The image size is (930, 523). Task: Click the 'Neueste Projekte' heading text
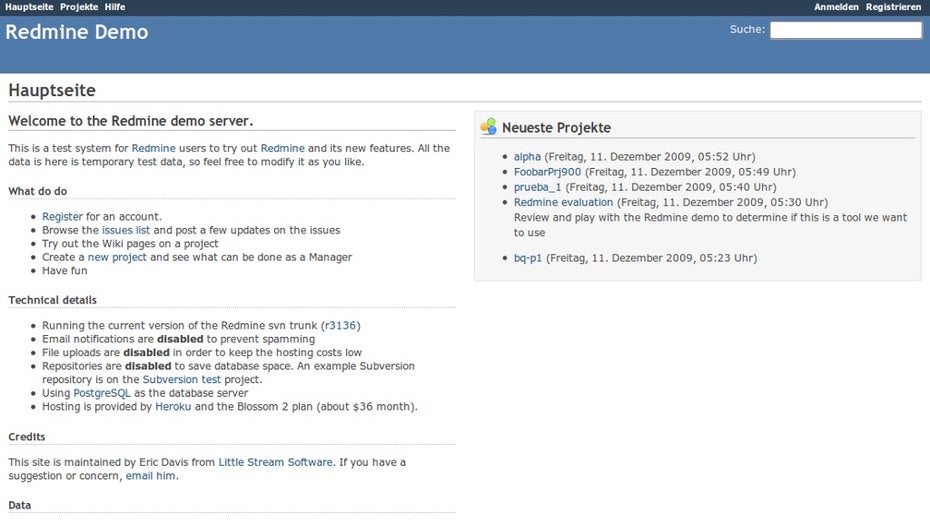pyautogui.click(x=556, y=127)
